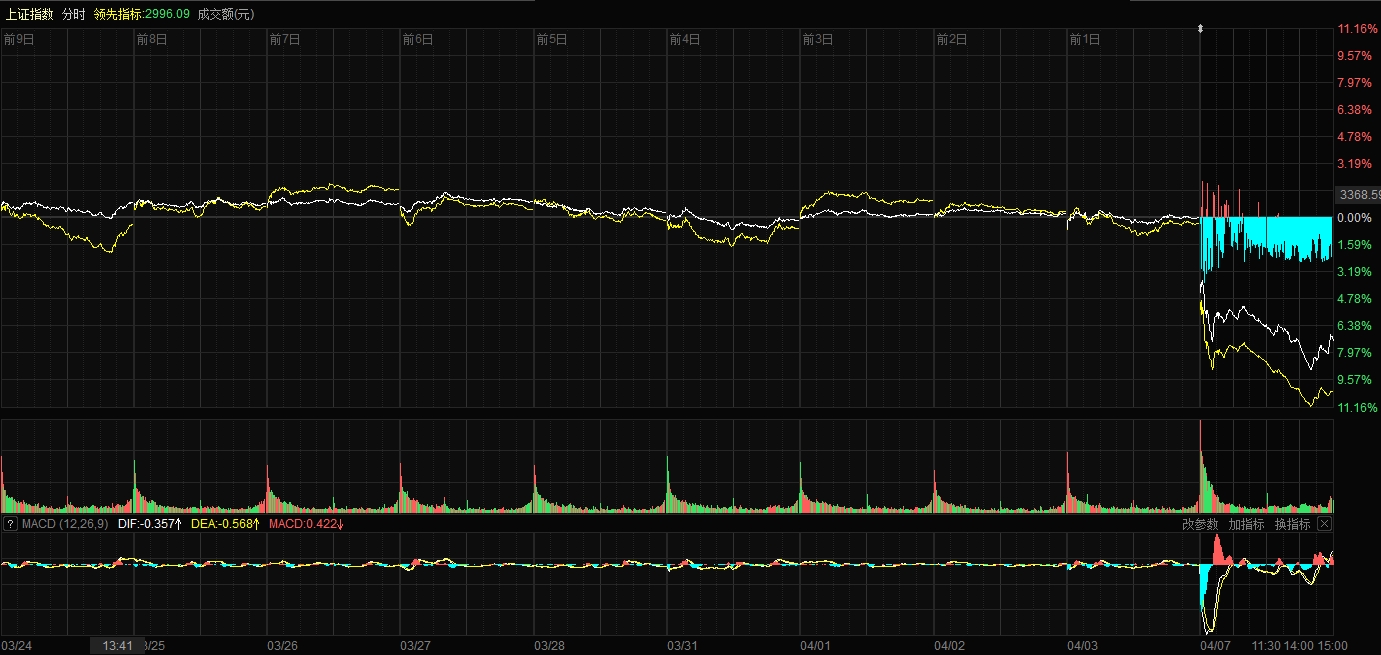The width and height of the screenshot is (1381, 655).
Task: Select the 前9日 day header
Action: click(x=19, y=40)
